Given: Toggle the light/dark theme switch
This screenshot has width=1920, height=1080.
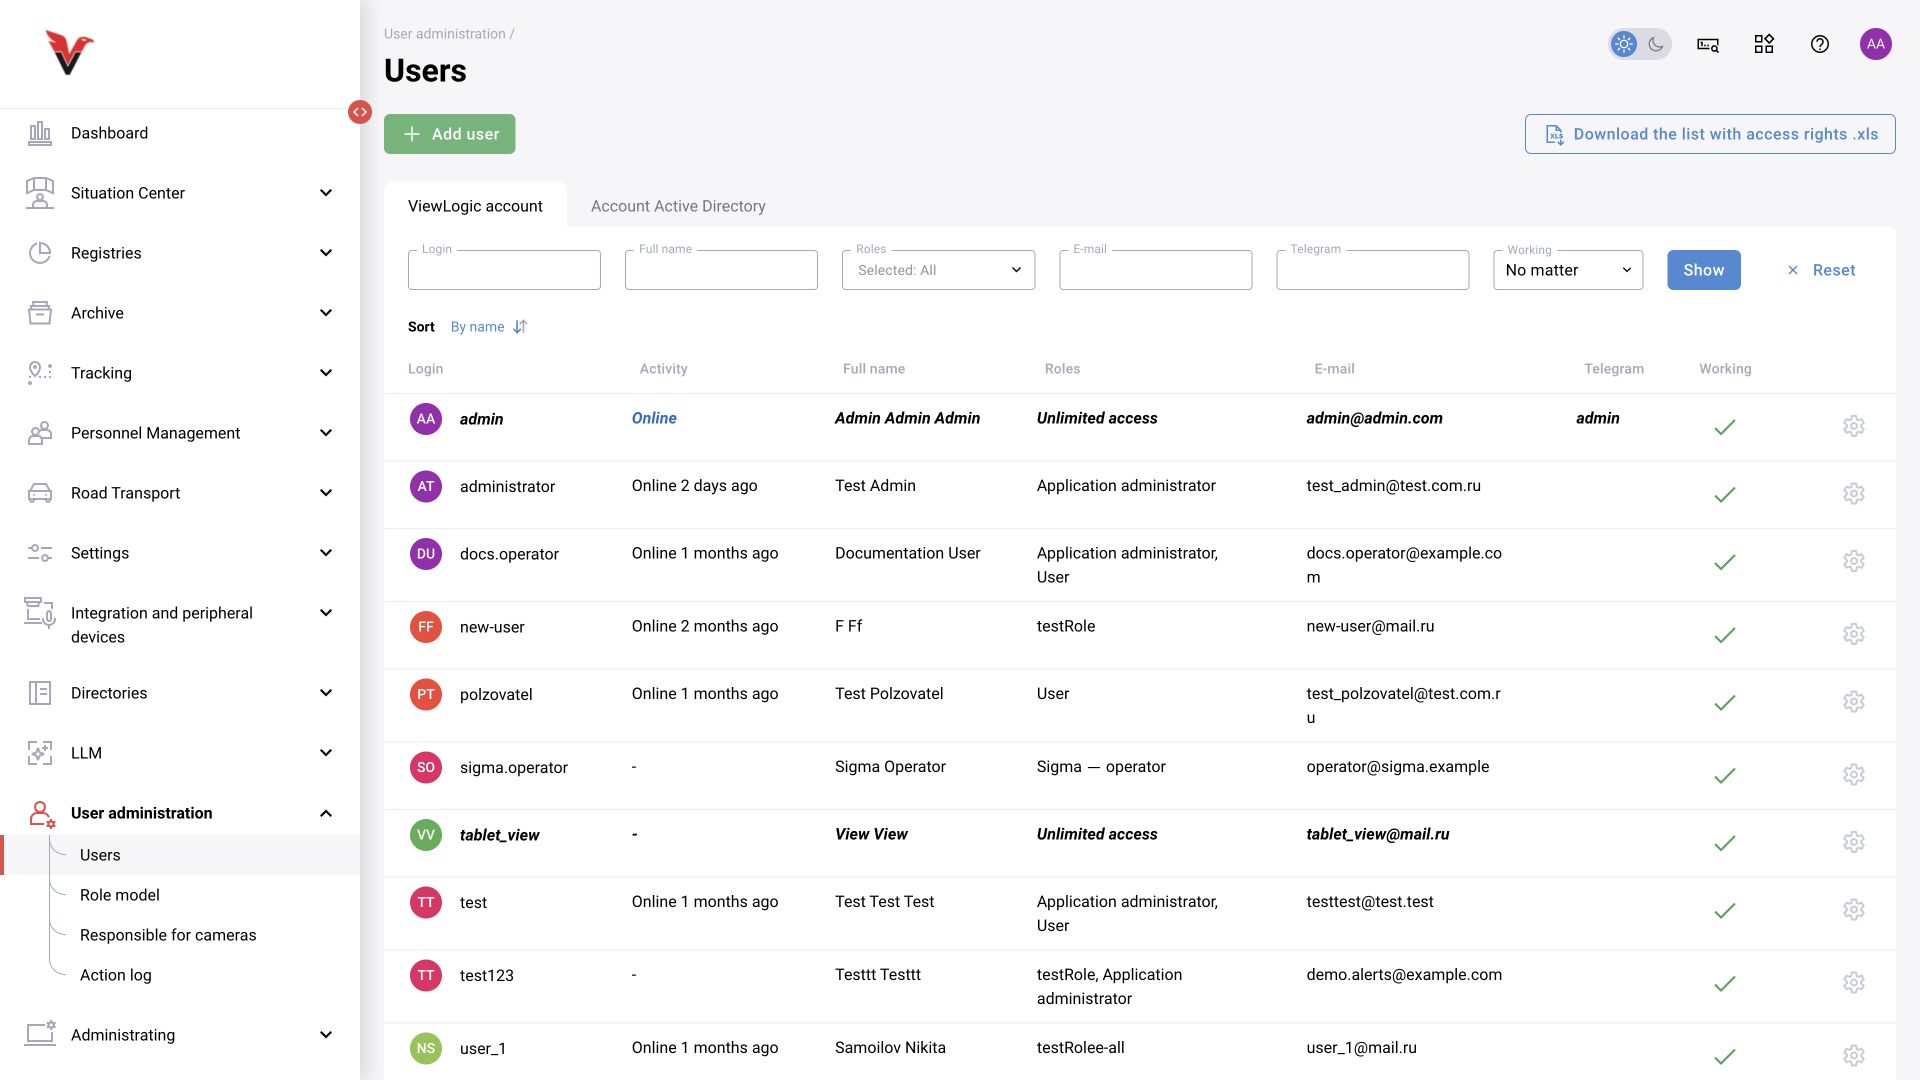Looking at the screenshot, I should [x=1639, y=44].
